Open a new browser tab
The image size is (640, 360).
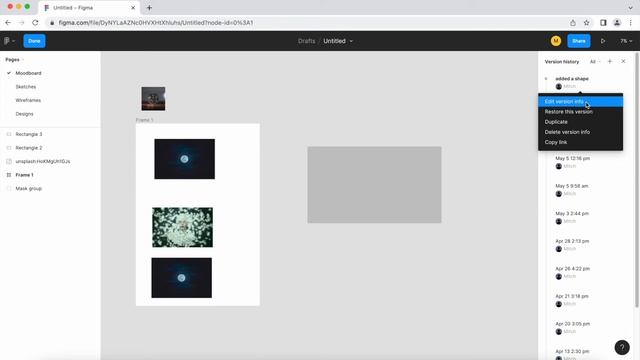click(149, 8)
